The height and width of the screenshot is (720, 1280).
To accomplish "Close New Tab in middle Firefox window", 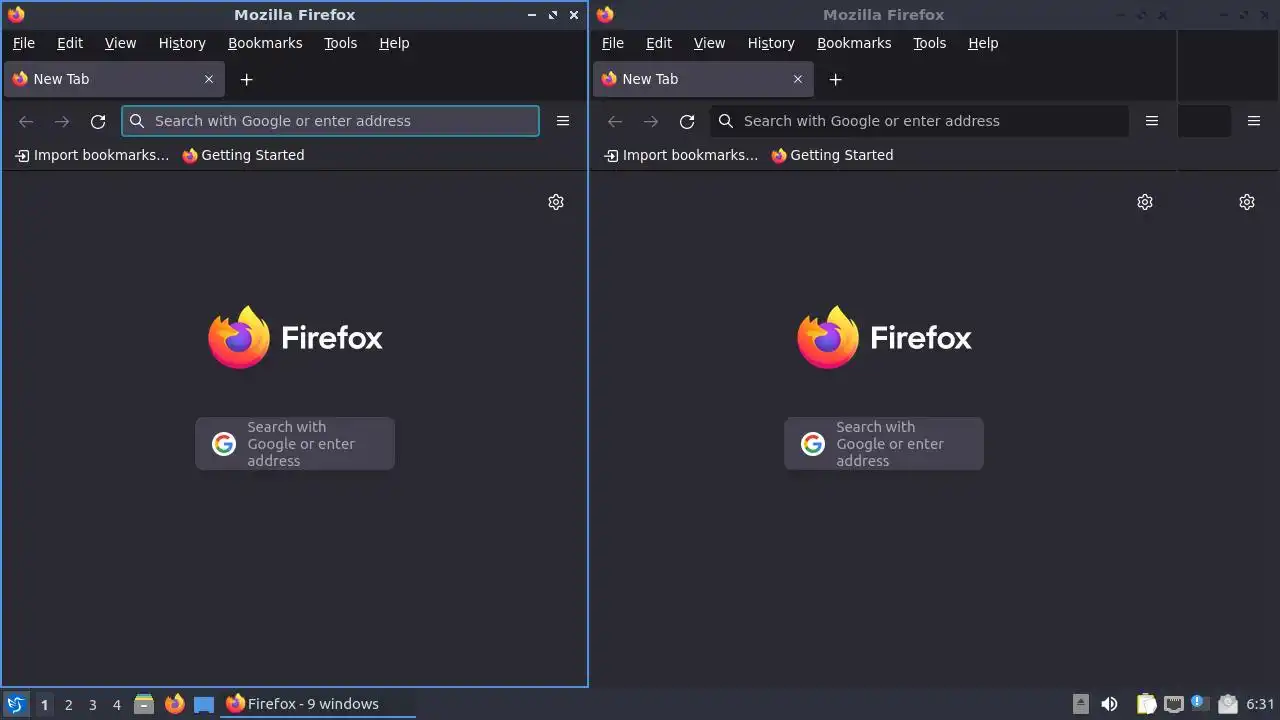I will 798,79.
